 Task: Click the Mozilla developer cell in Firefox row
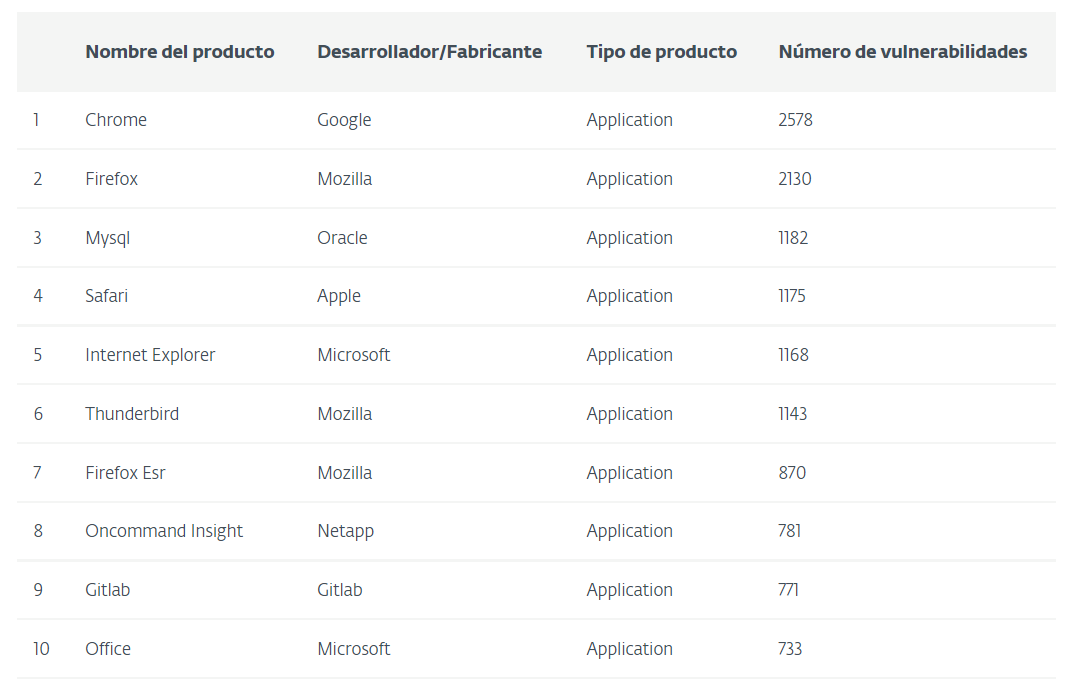pyautogui.click(x=344, y=179)
